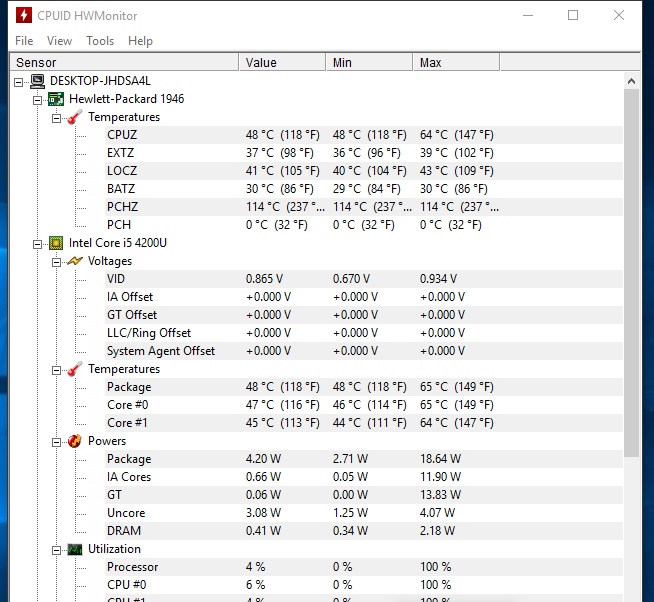Select the System Agent Offset row
The image size is (654, 602).
(364, 351)
